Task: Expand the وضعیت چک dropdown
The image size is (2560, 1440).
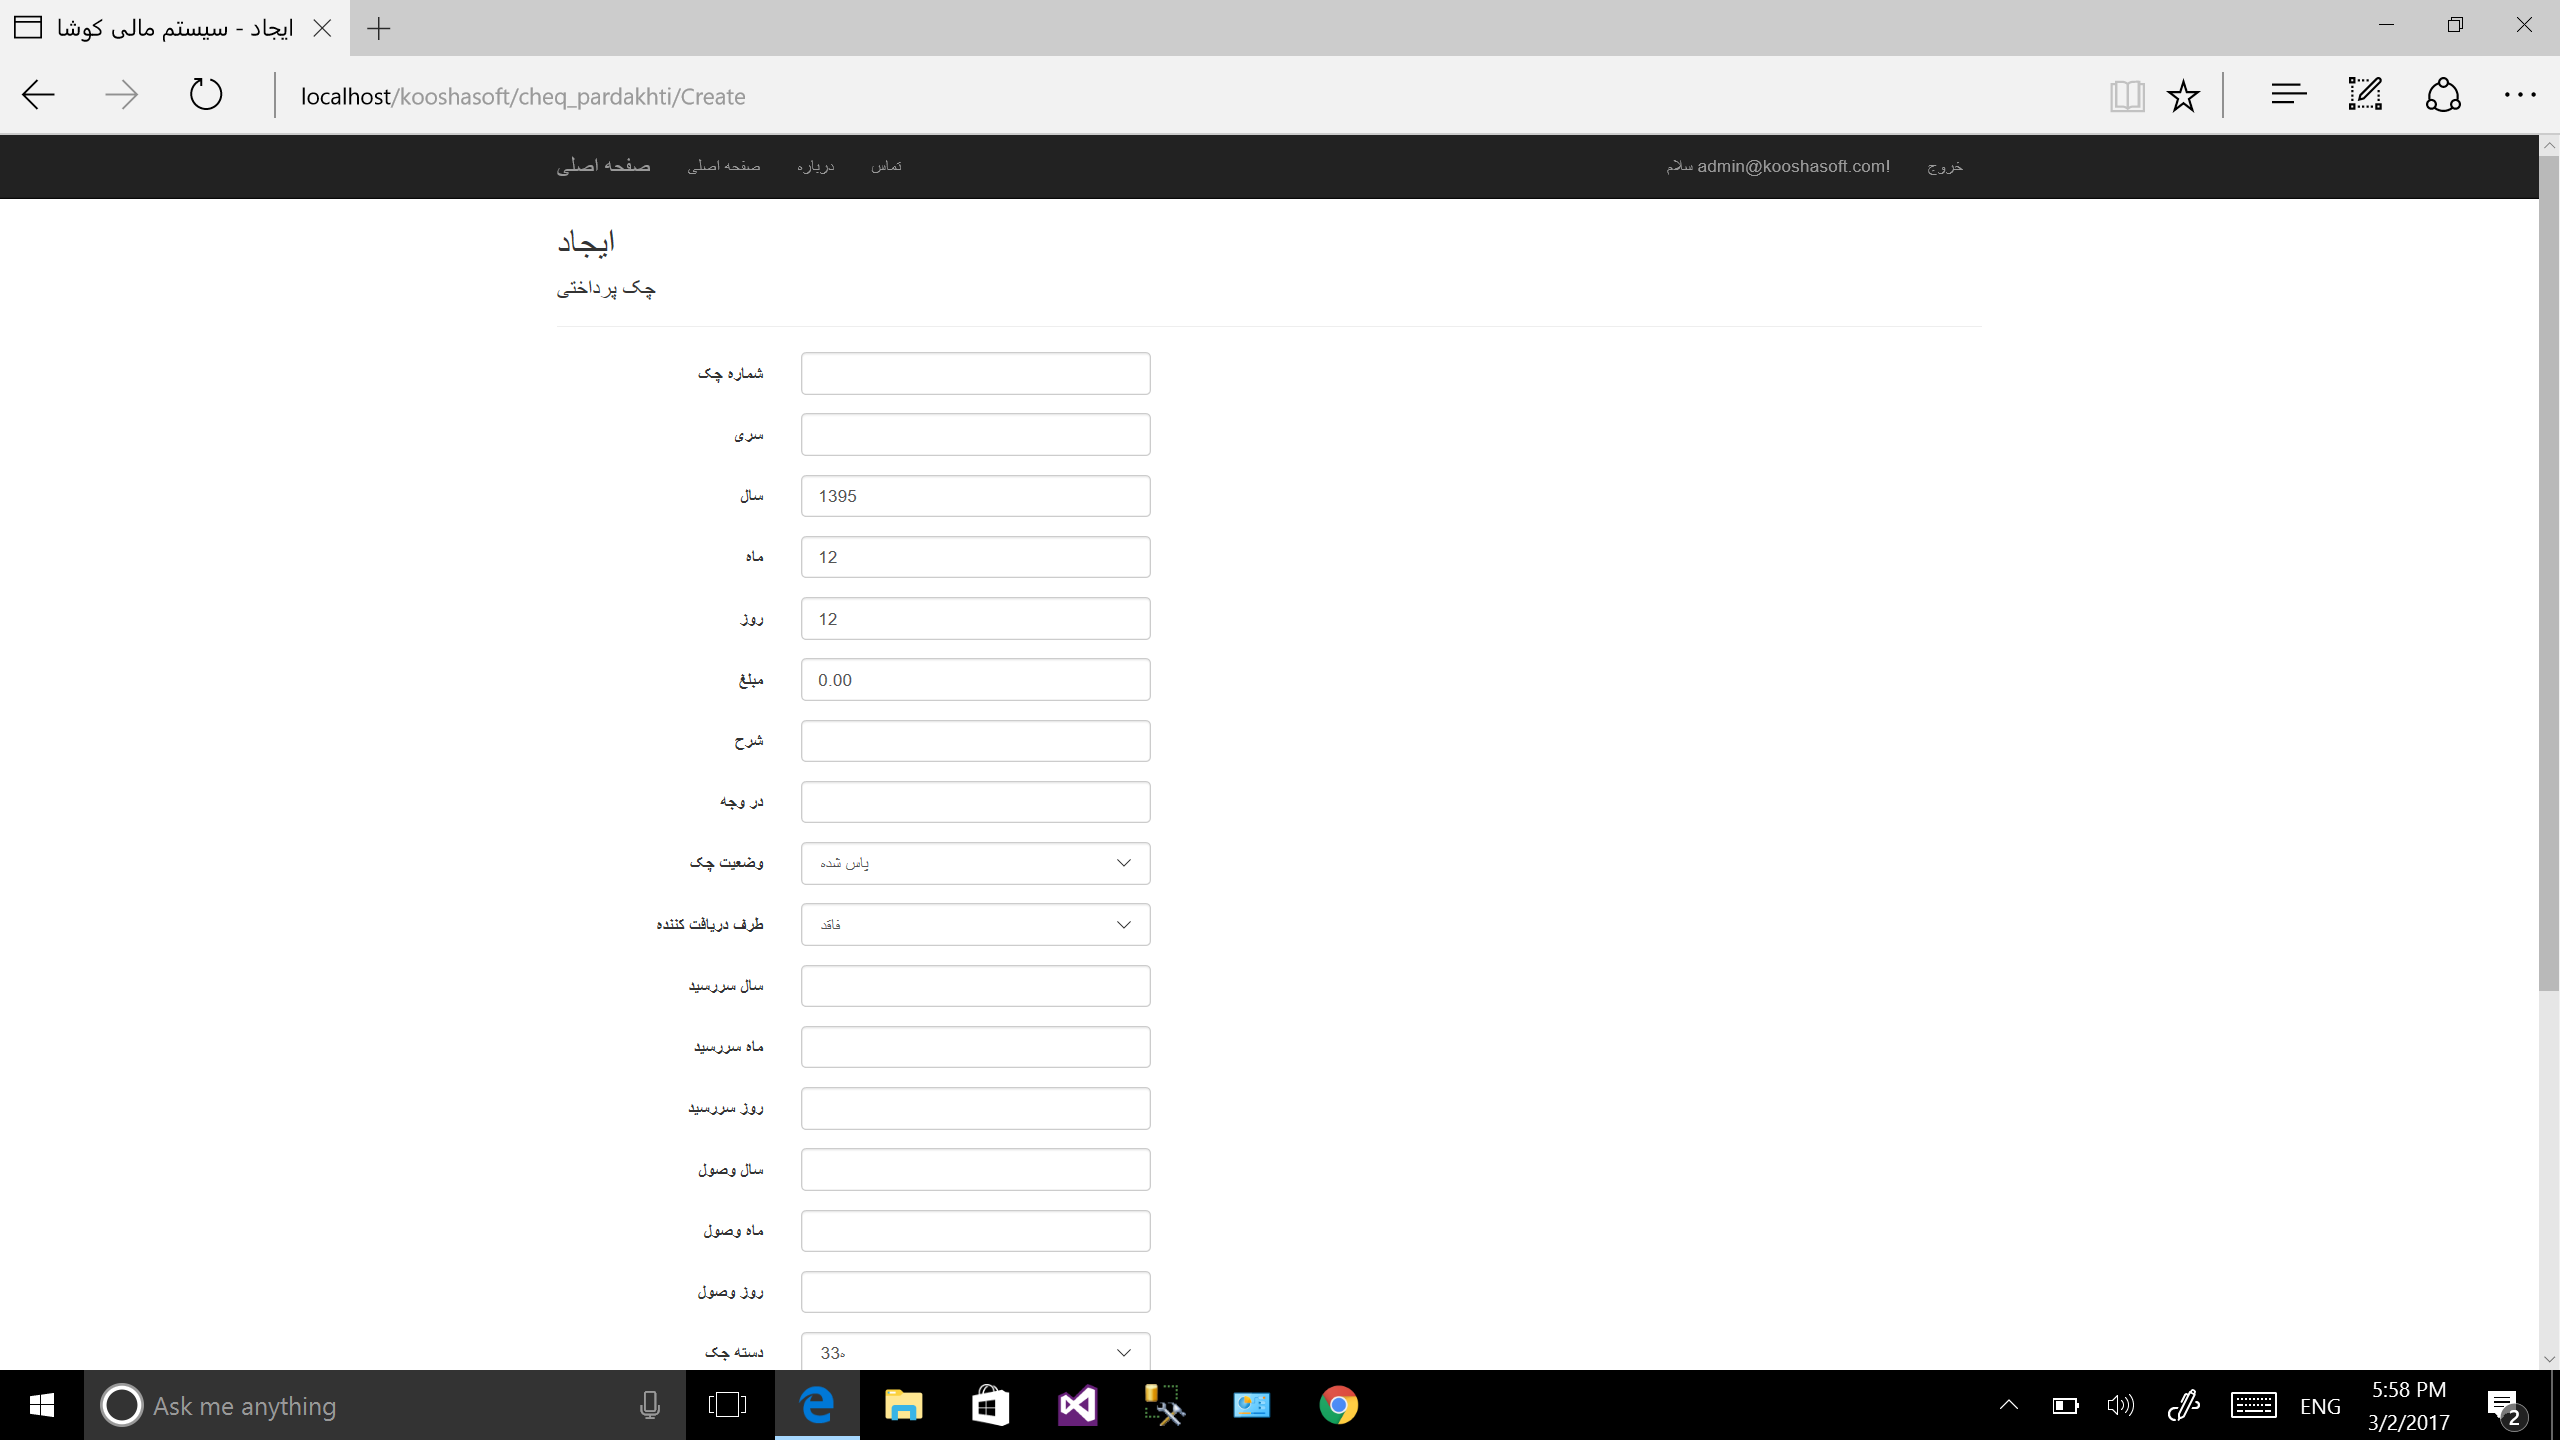Action: (975, 863)
